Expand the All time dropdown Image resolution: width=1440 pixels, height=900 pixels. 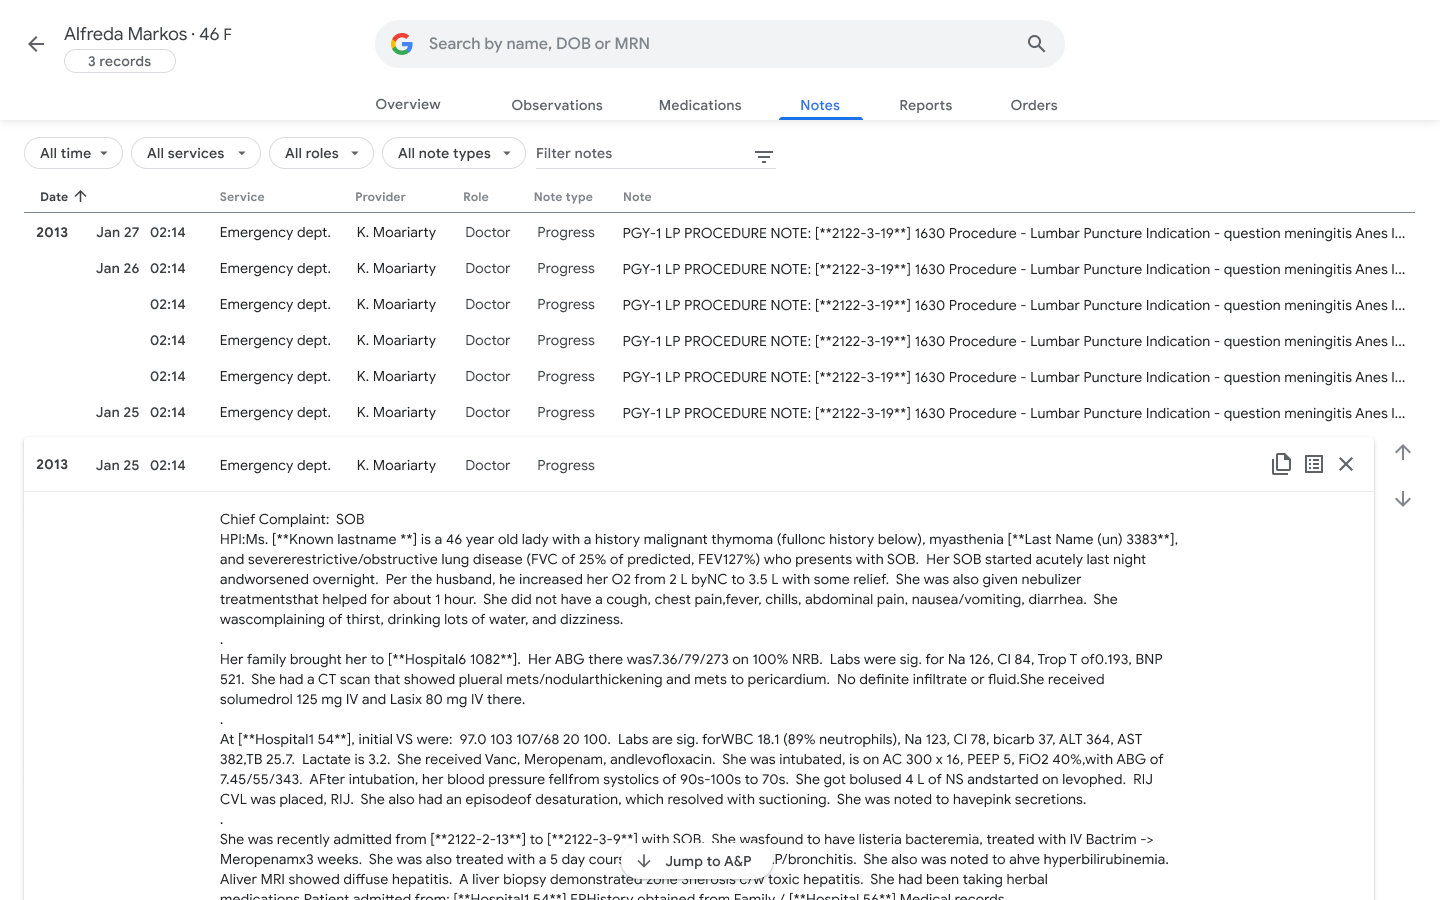pyautogui.click(x=73, y=153)
